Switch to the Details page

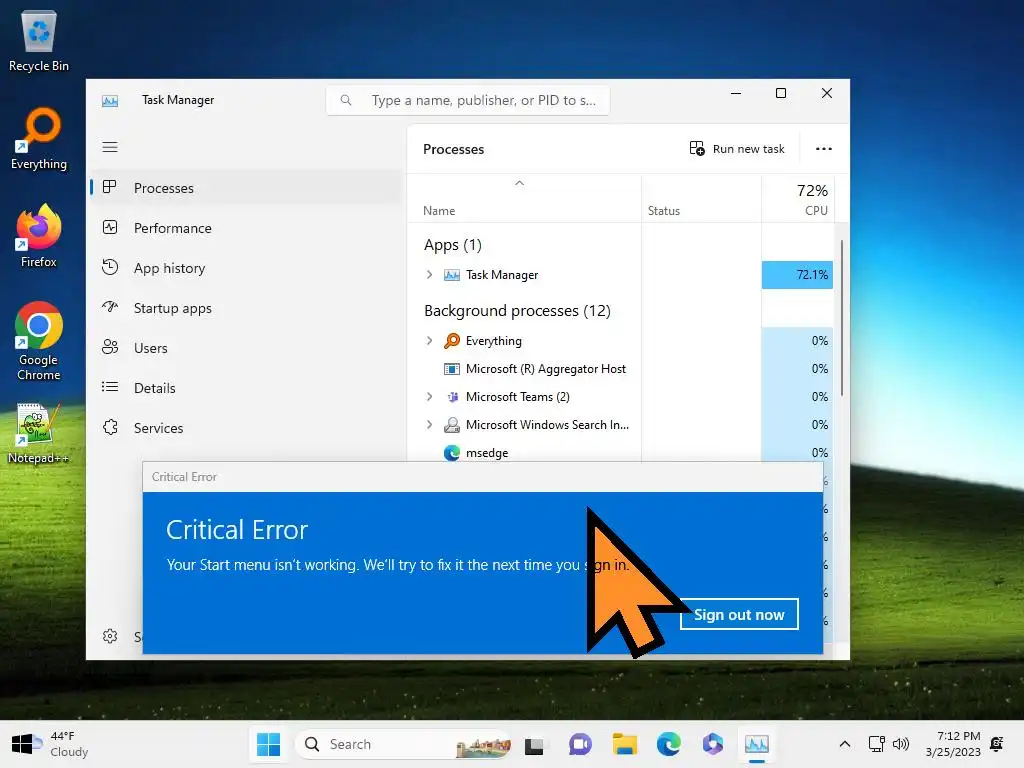[246, 388]
